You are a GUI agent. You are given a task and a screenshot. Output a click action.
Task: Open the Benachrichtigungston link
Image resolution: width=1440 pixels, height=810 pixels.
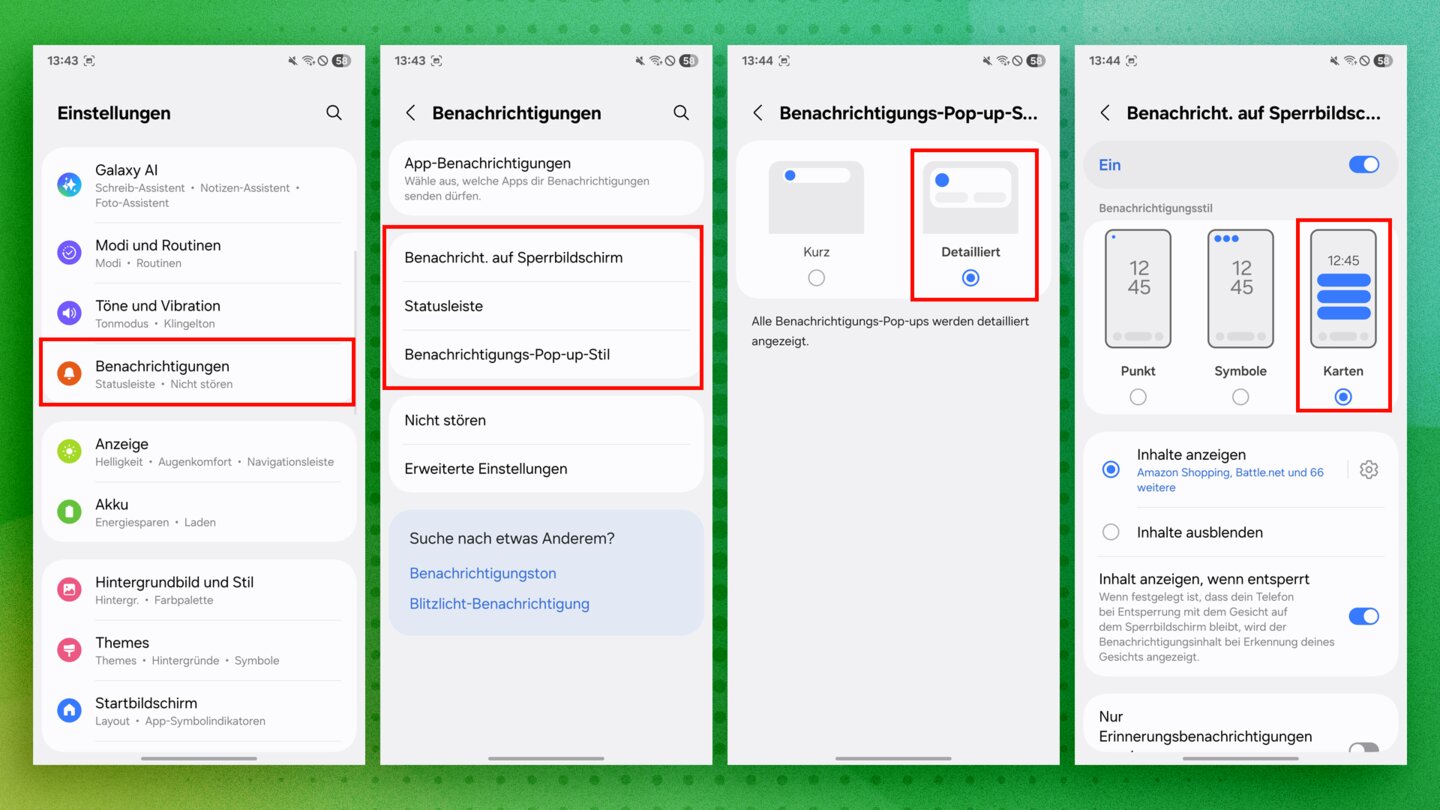483,573
